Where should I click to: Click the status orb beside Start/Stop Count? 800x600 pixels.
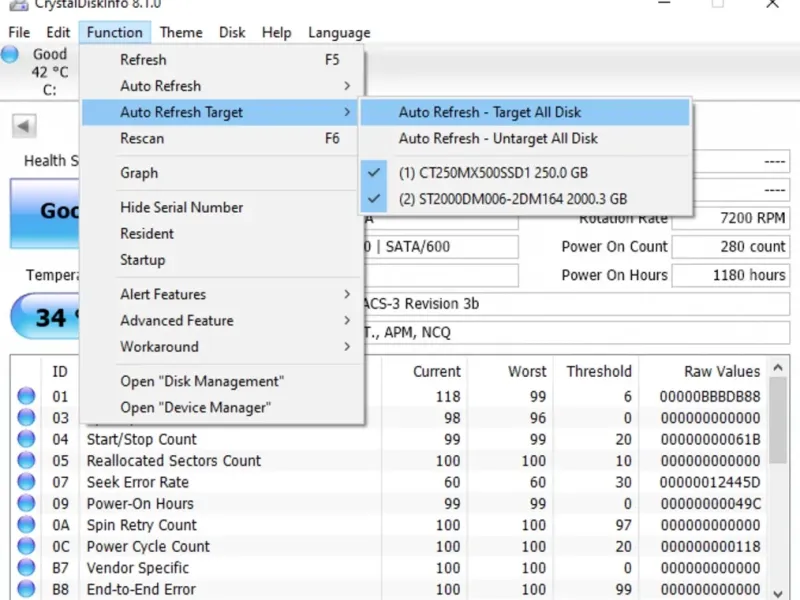click(x=26, y=439)
